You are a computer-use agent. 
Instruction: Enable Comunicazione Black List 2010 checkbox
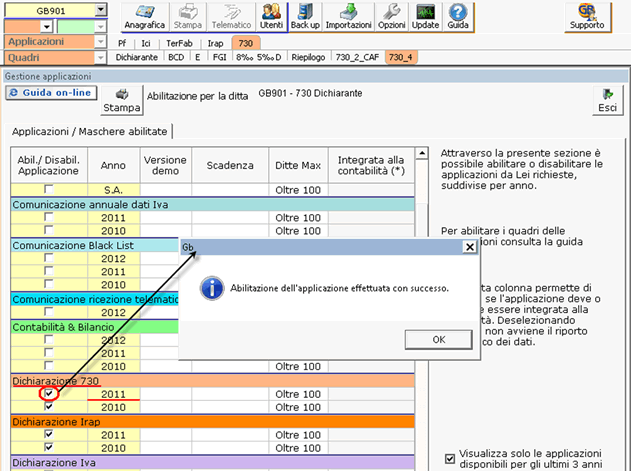pyautogui.click(x=49, y=284)
